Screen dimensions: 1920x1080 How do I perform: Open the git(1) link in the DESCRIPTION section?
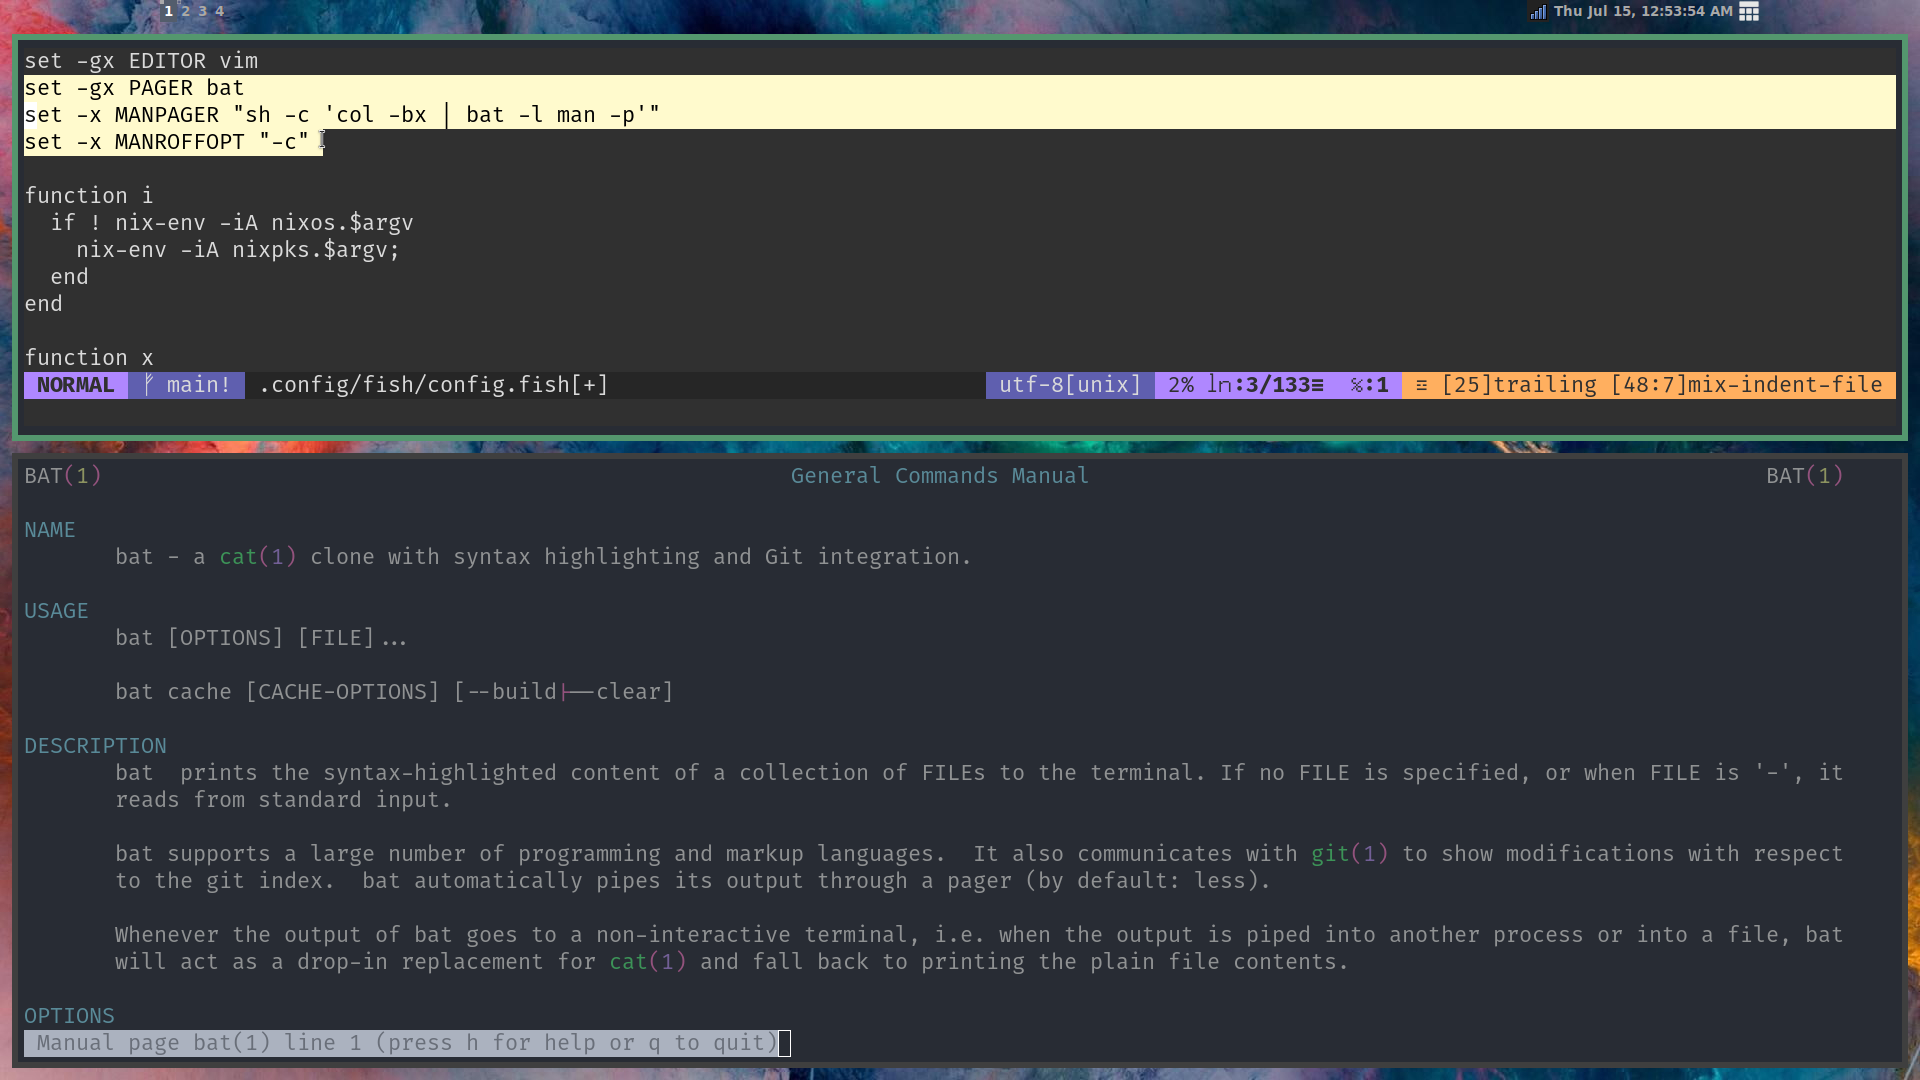pyautogui.click(x=1348, y=853)
